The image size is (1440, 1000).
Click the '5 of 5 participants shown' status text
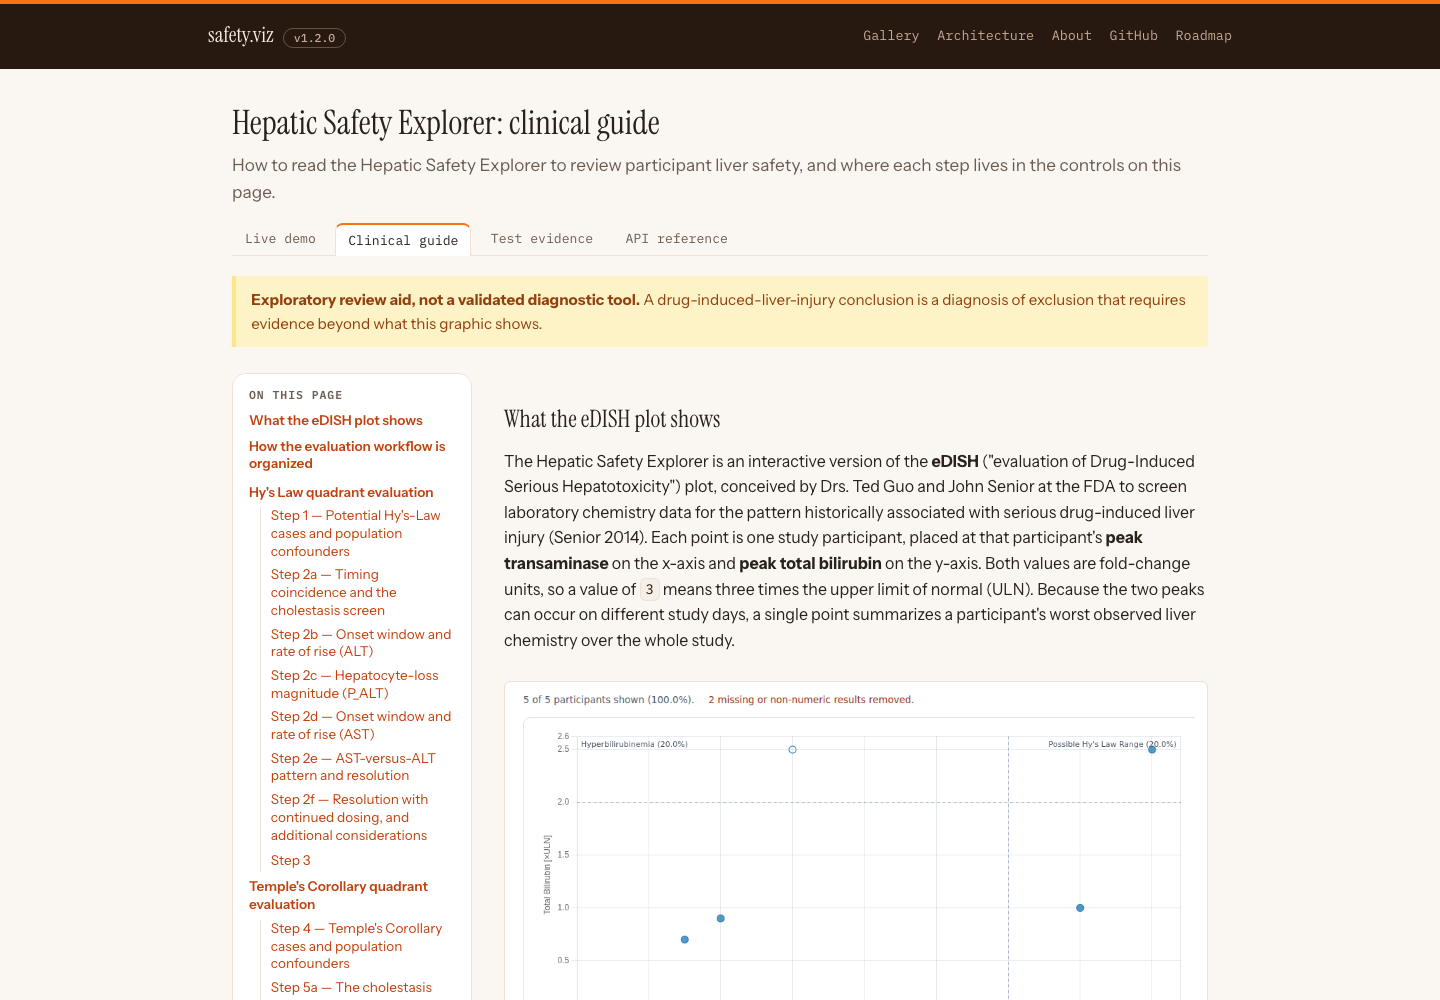click(x=608, y=700)
